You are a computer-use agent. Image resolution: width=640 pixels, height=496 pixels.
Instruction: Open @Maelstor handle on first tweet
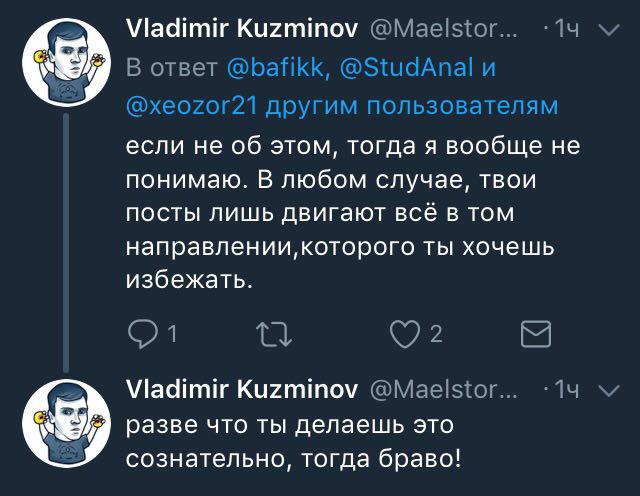pos(443,29)
